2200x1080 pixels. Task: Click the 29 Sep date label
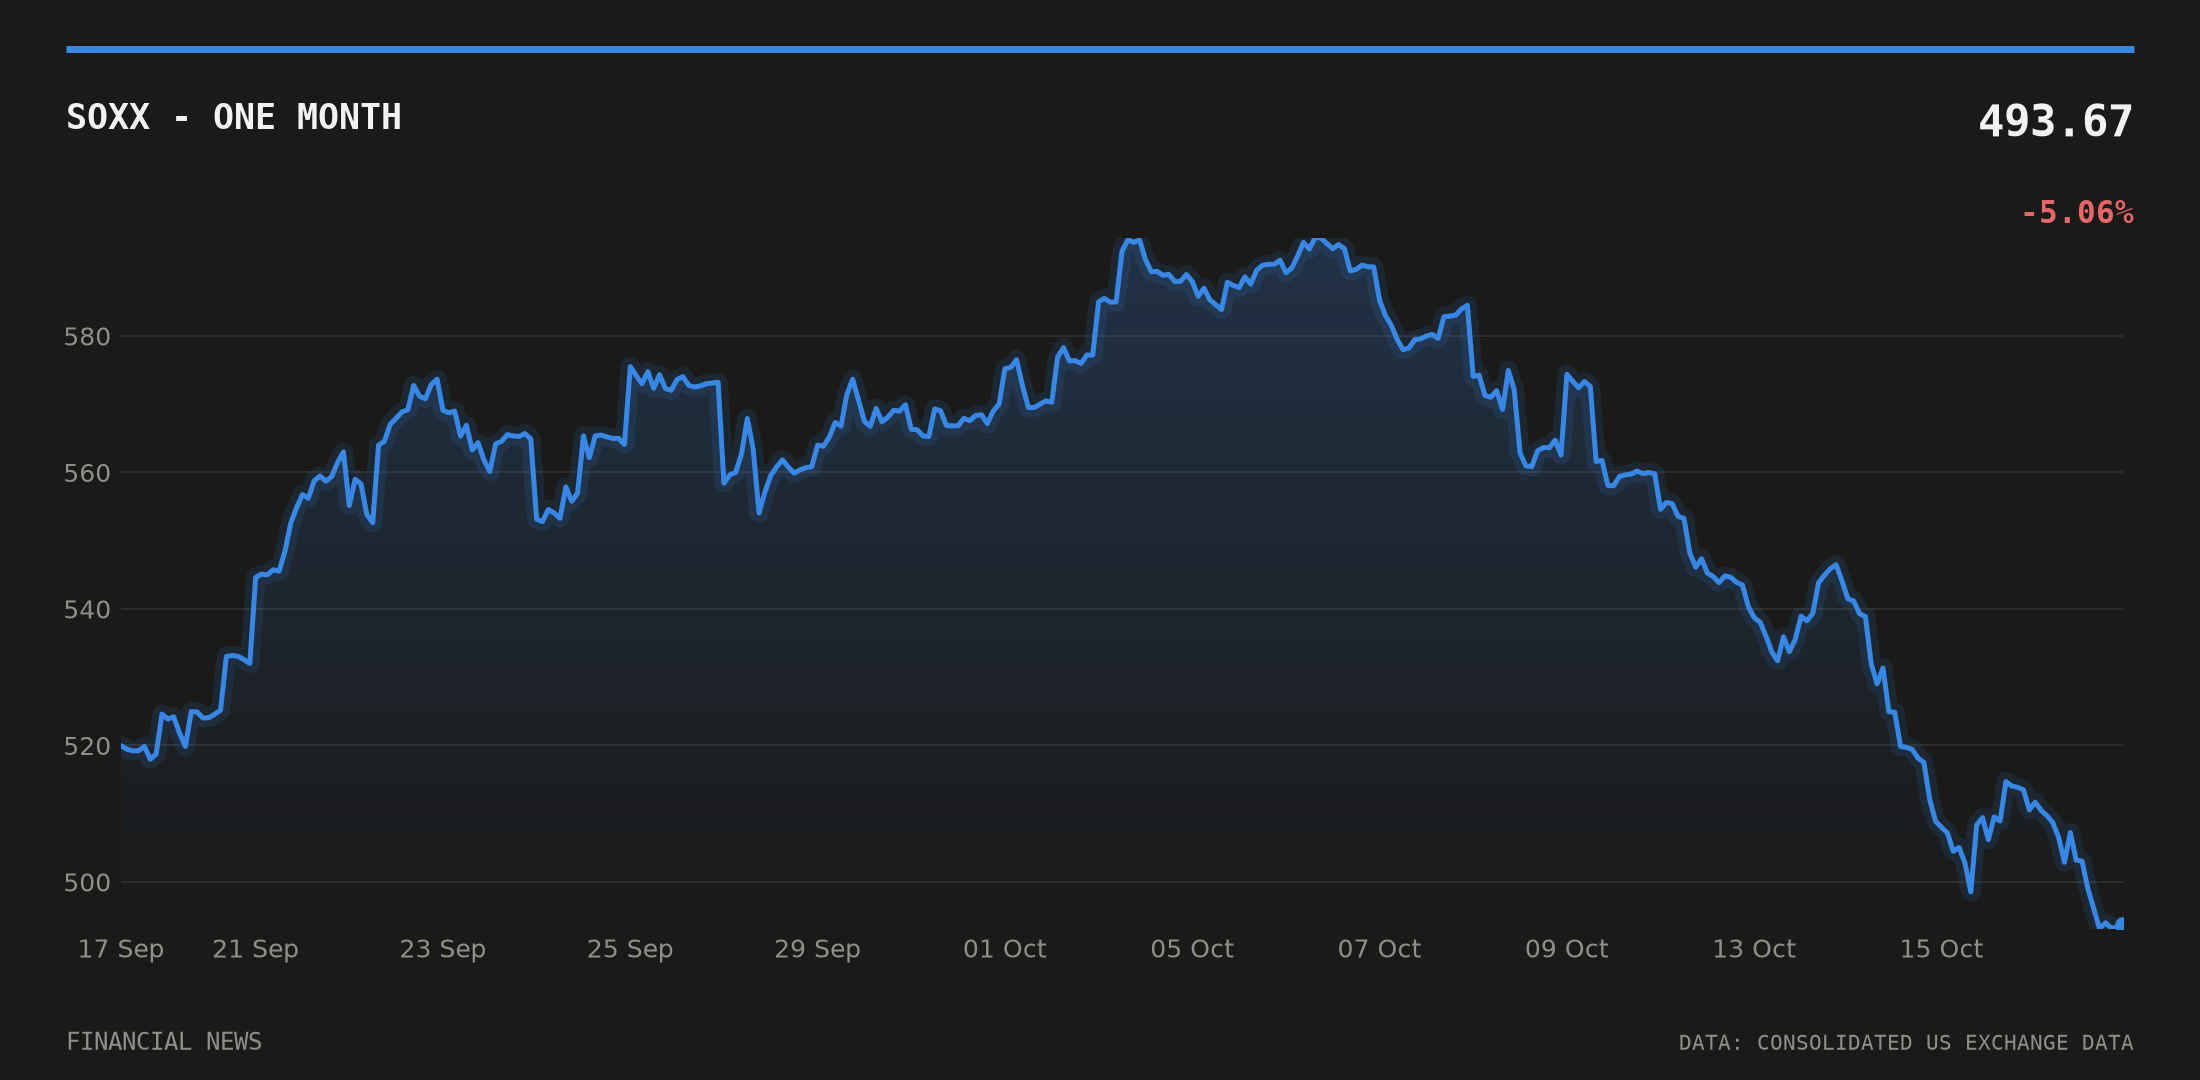point(817,949)
